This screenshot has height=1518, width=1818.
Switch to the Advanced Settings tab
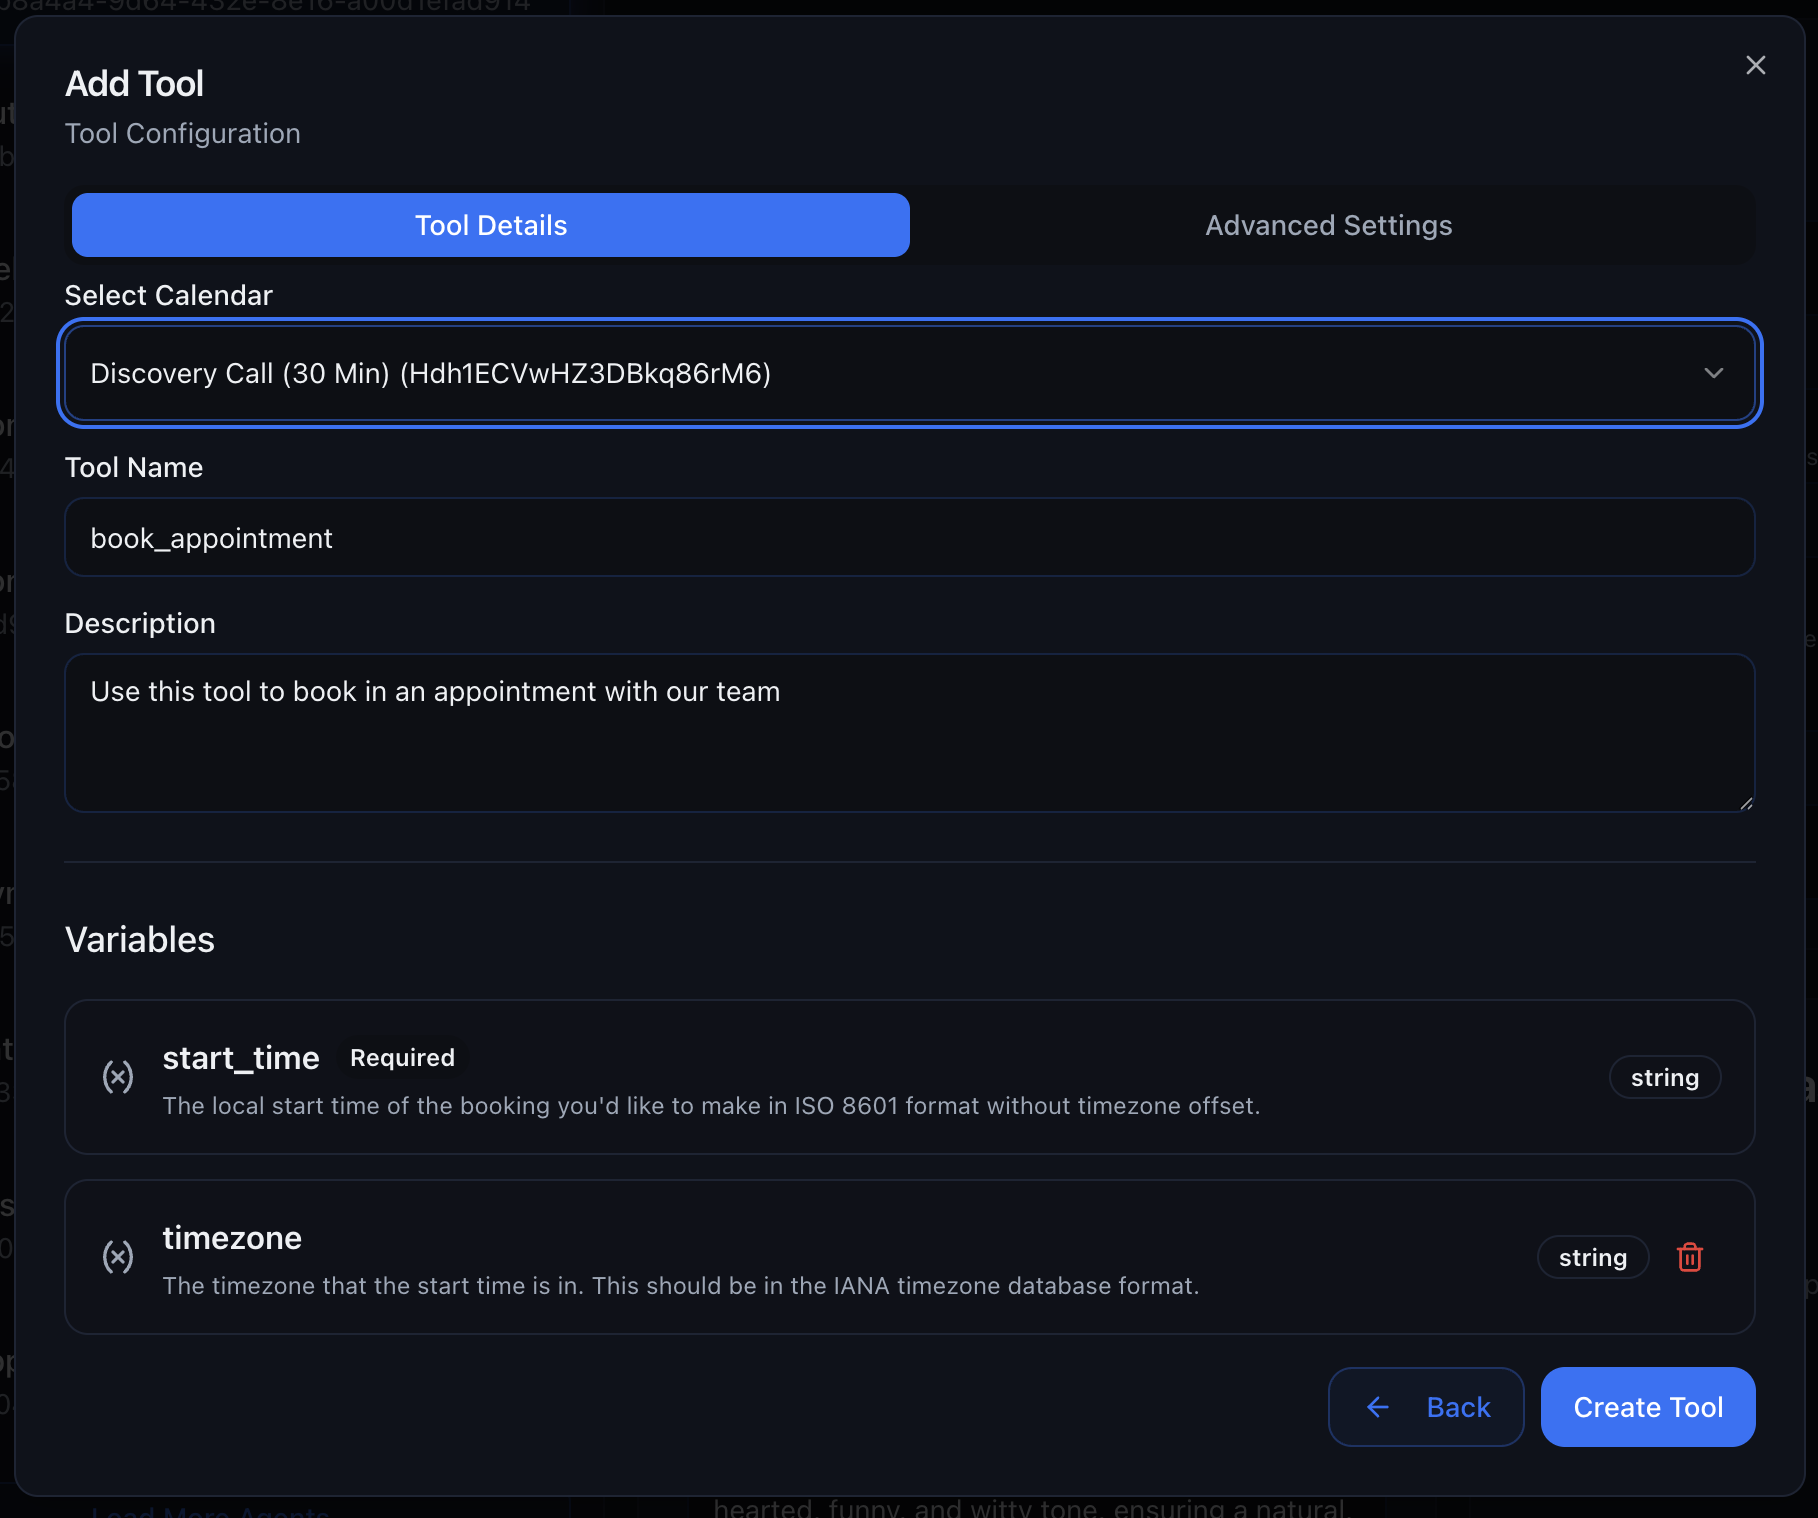point(1328,225)
